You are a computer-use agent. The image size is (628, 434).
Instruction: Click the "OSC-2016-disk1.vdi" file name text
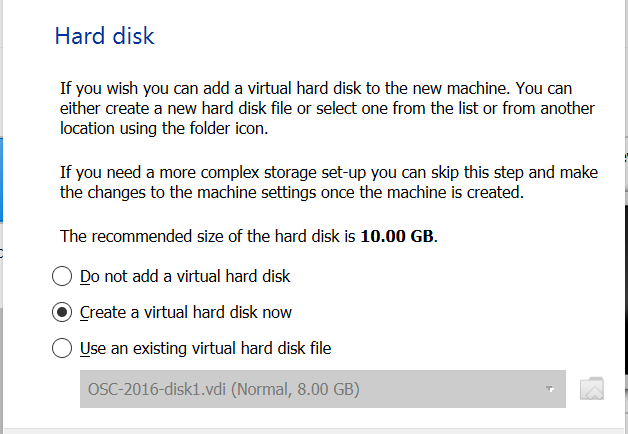pyautogui.click(x=154, y=389)
